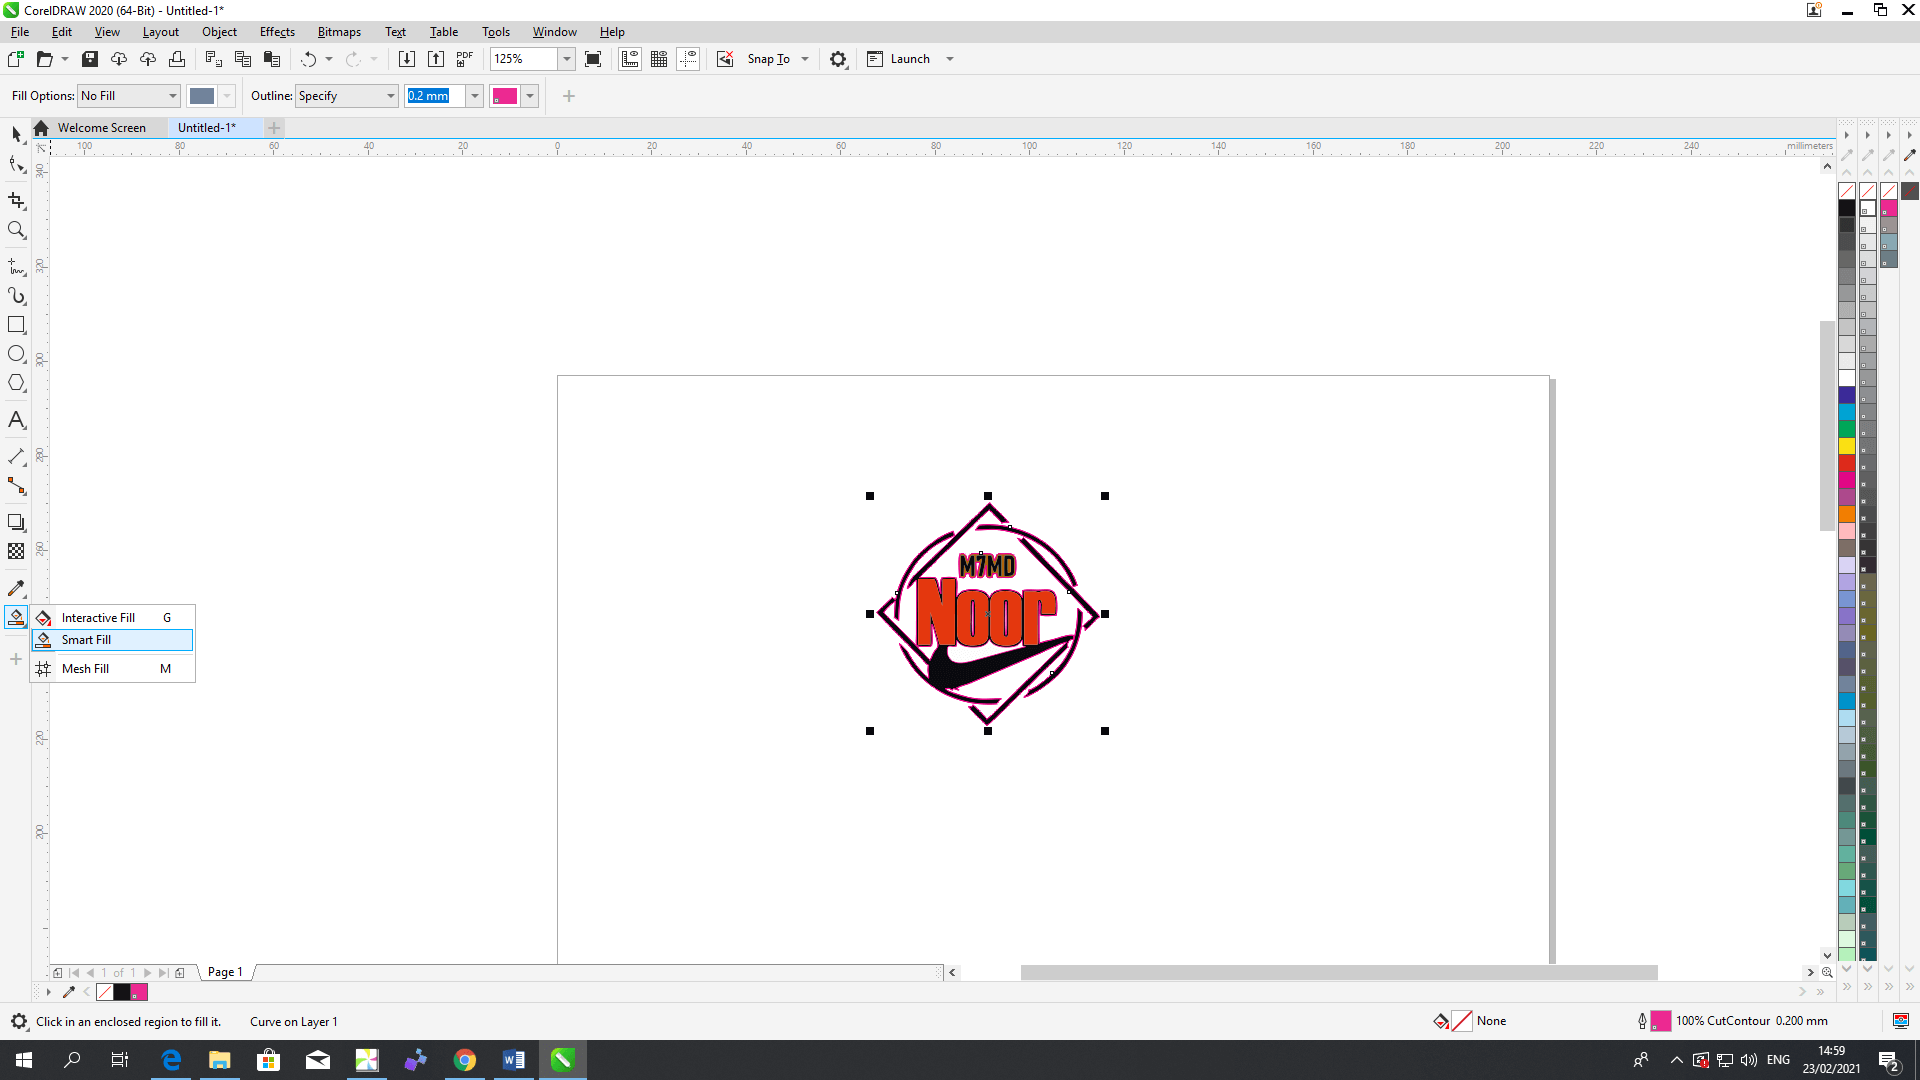
Task: Open the Bitmaps menu
Action: click(x=339, y=32)
